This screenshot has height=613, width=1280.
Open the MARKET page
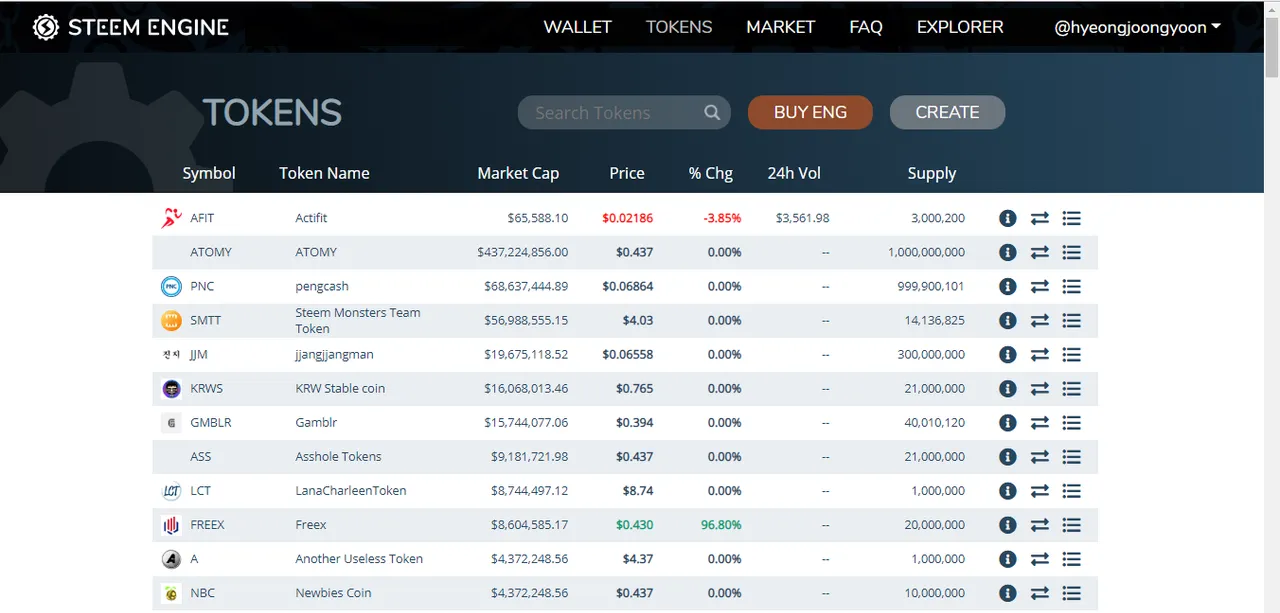point(780,27)
